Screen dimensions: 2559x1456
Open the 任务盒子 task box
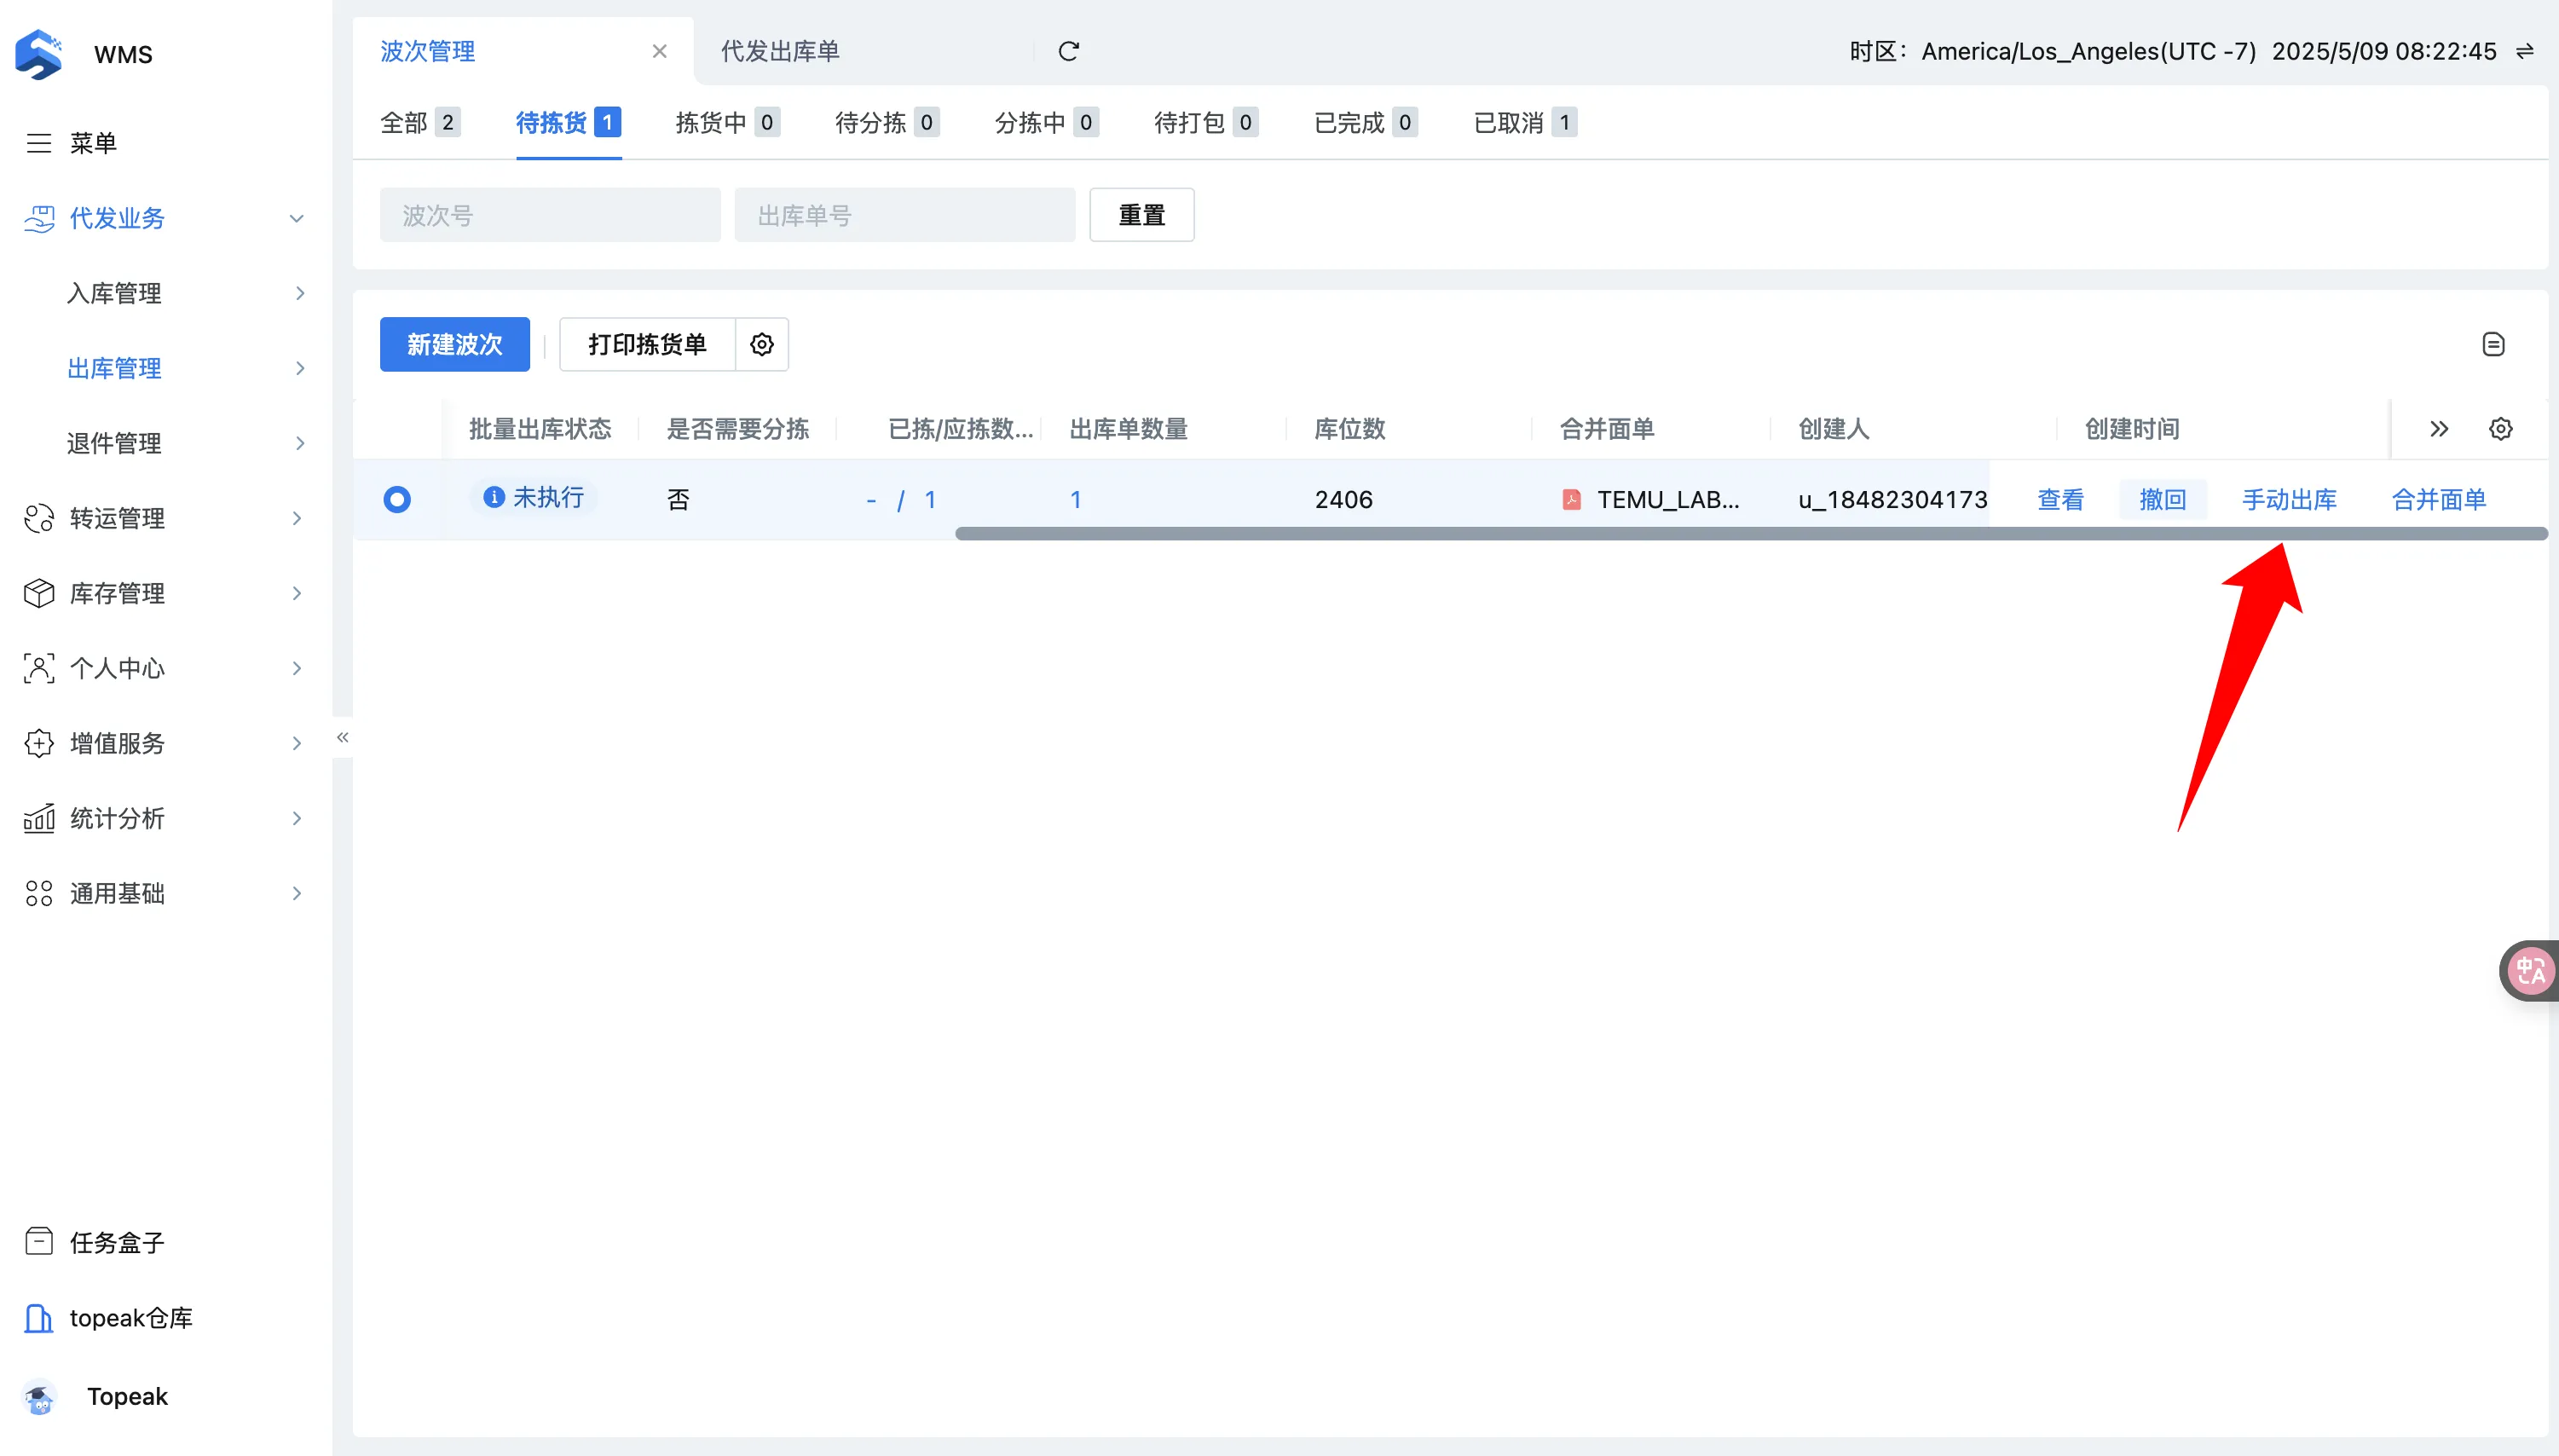tap(116, 1242)
